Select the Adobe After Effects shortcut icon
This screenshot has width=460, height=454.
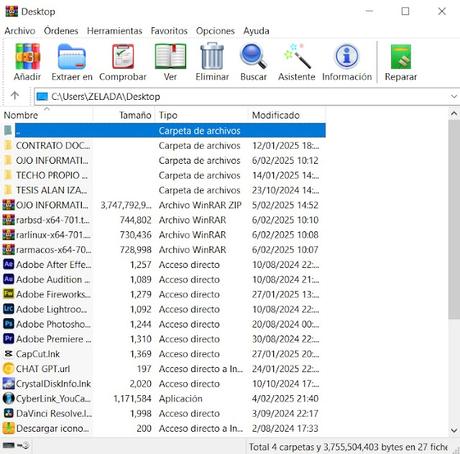8,264
